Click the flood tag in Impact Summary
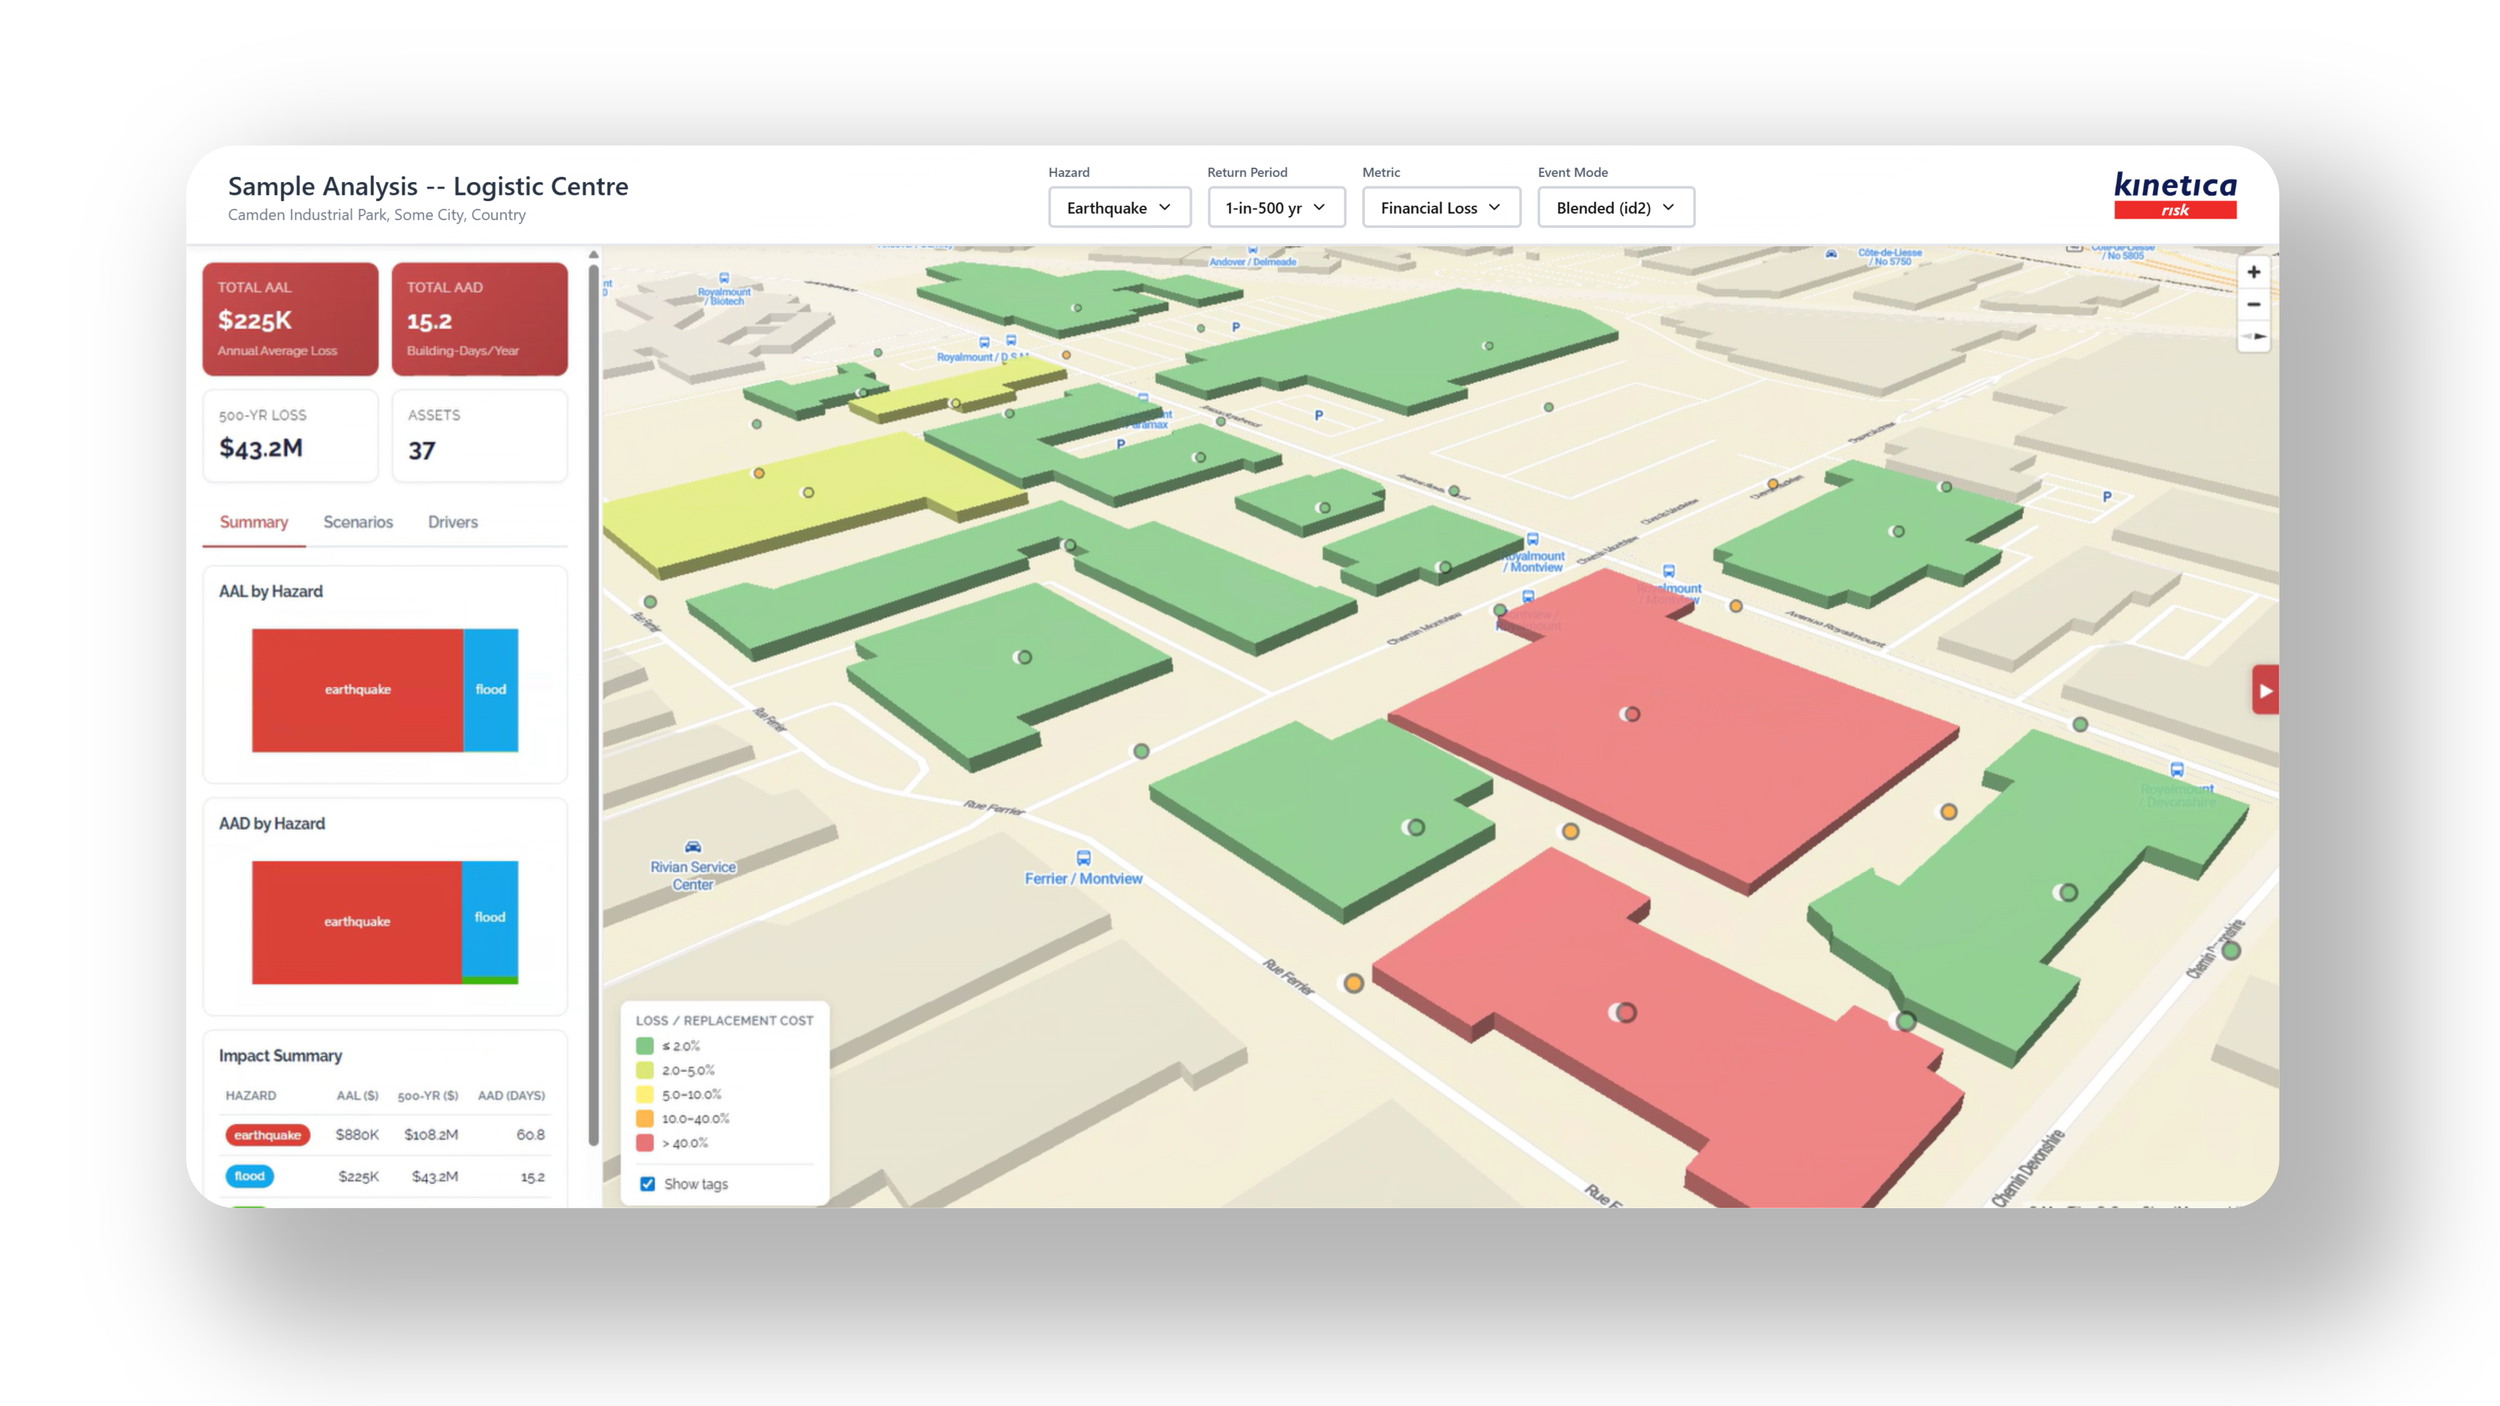This screenshot has width=2500, height=1406. (x=249, y=1176)
